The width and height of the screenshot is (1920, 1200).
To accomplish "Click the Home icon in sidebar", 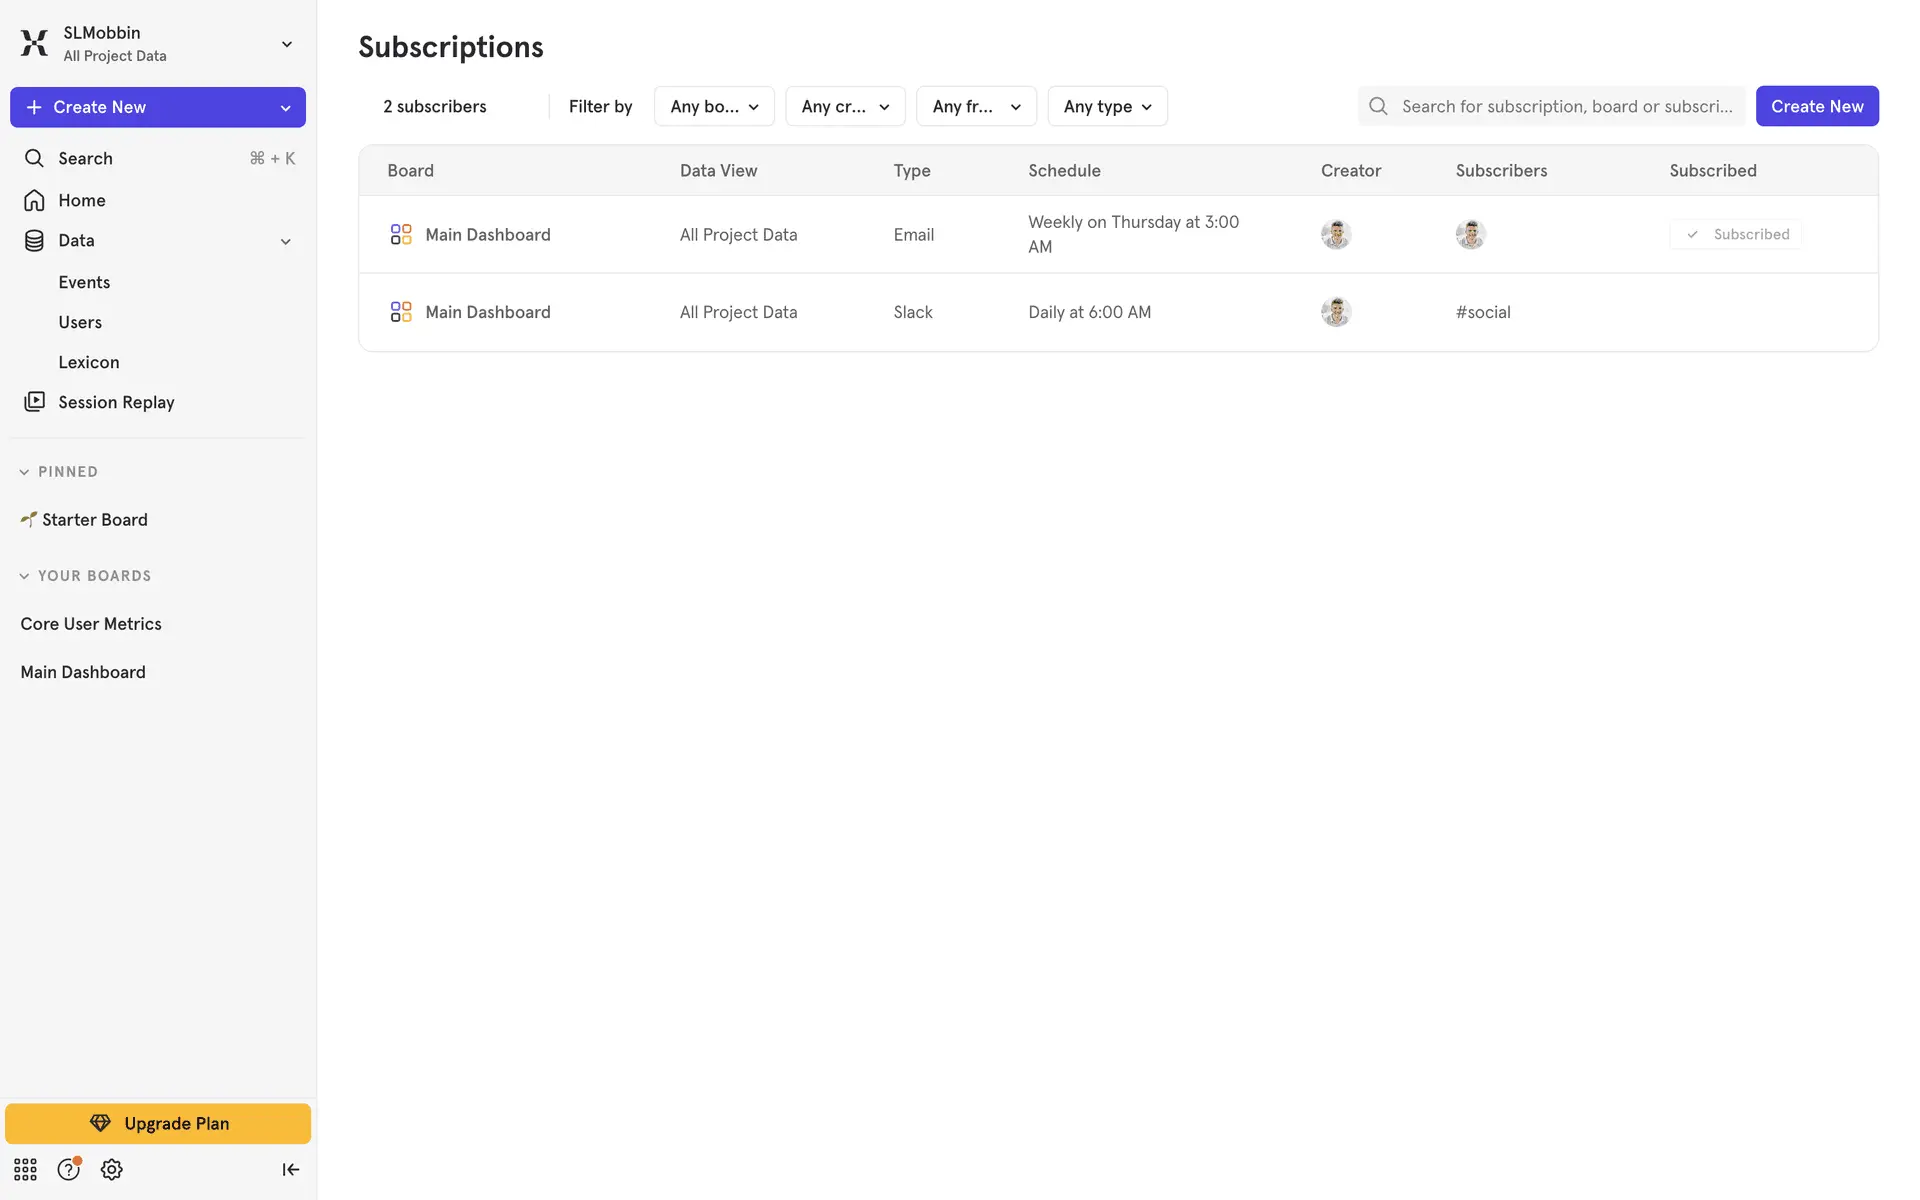I will 34,200.
